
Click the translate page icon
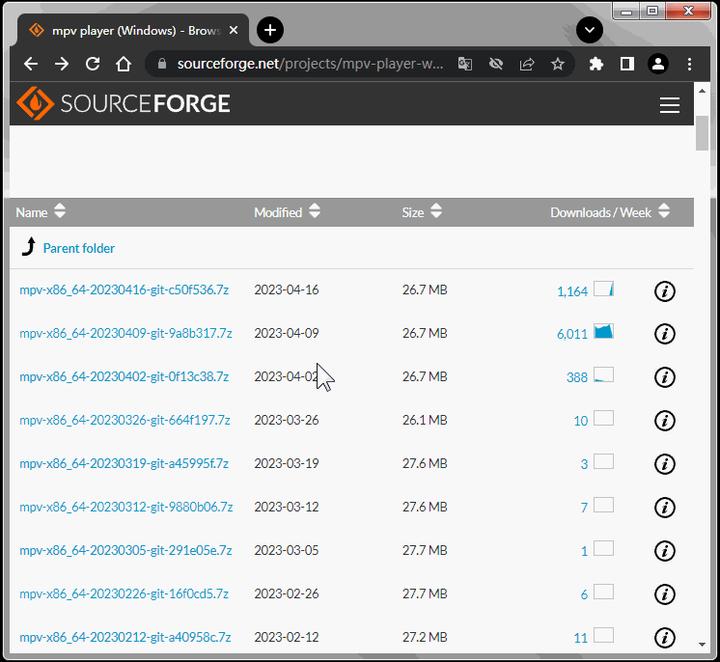[465, 64]
